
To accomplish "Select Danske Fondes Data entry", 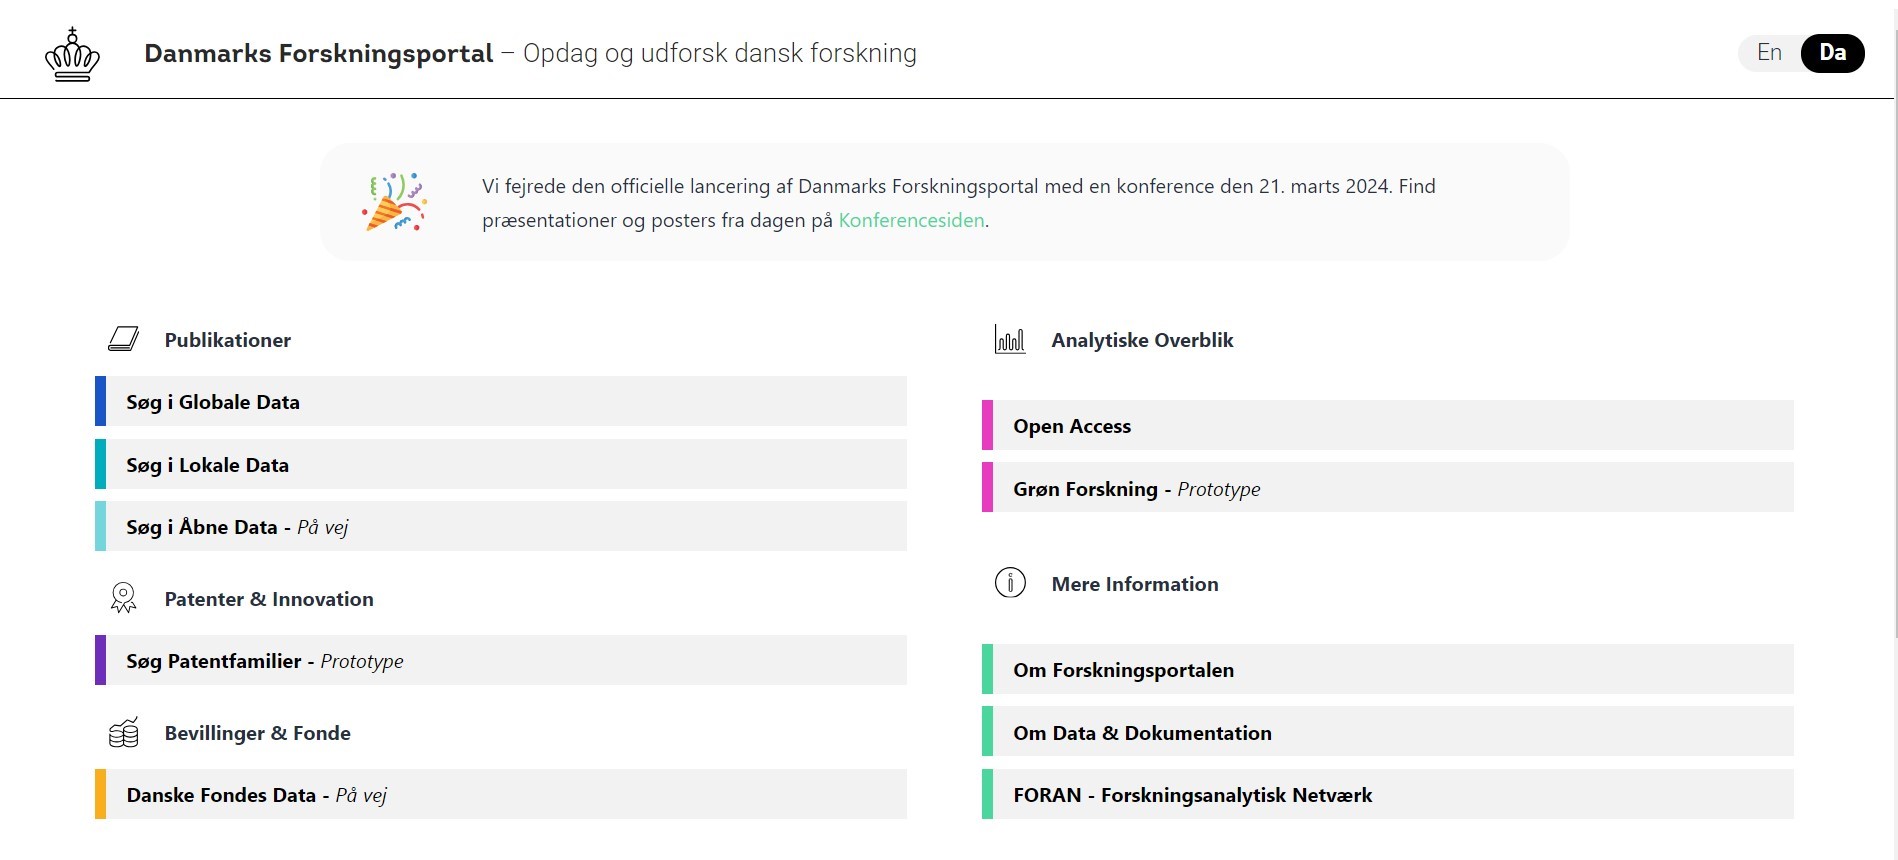I will pyautogui.click(x=500, y=795).
